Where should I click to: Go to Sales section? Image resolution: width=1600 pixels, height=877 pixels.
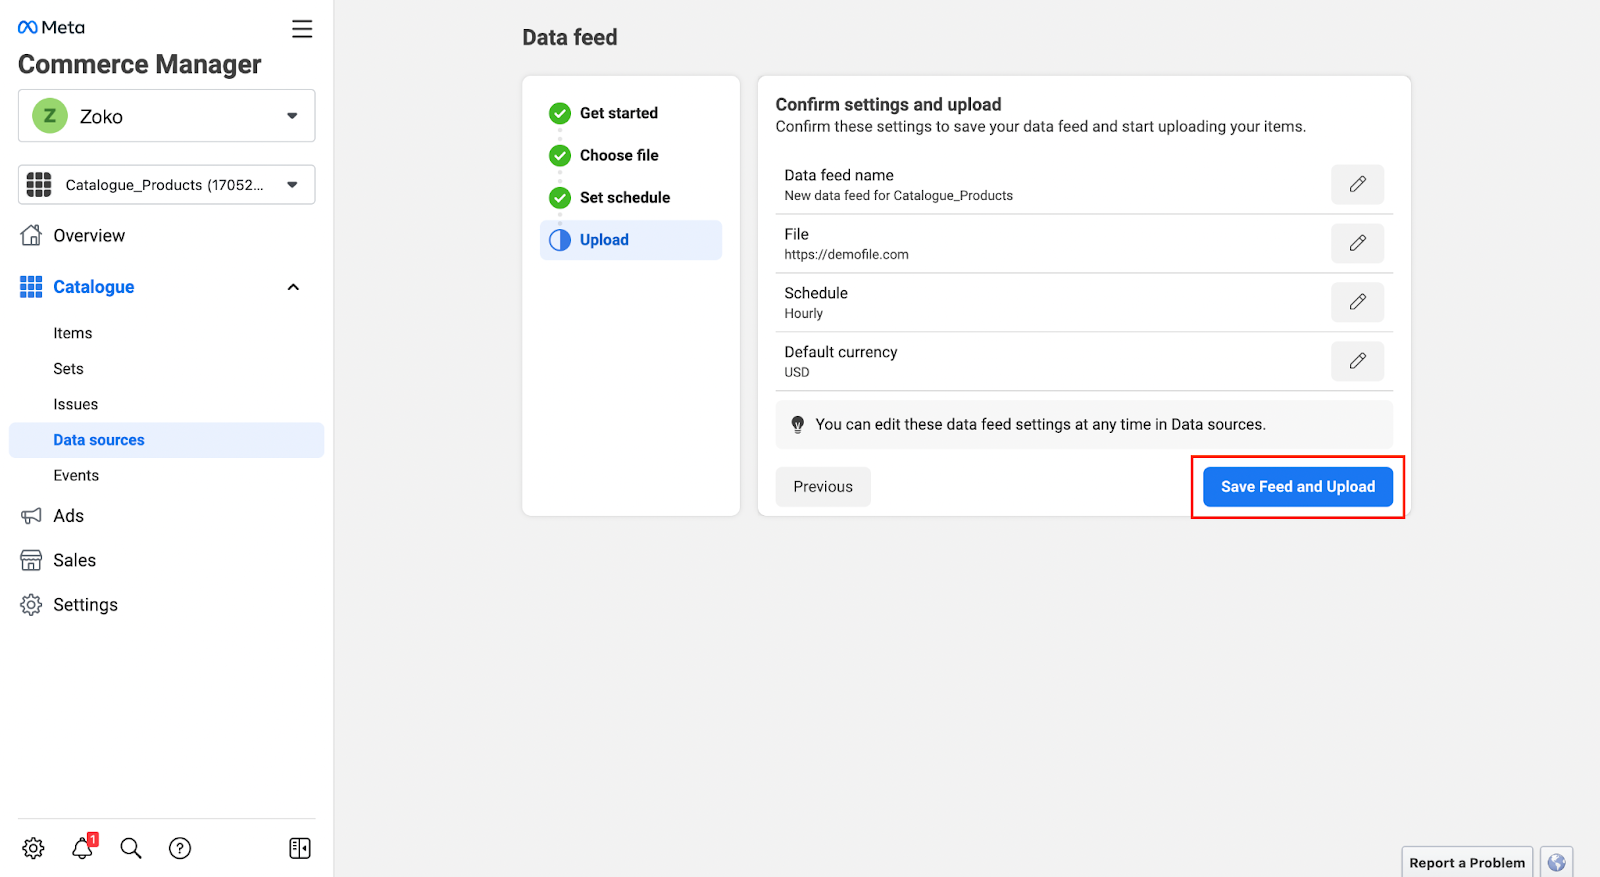click(x=75, y=560)
